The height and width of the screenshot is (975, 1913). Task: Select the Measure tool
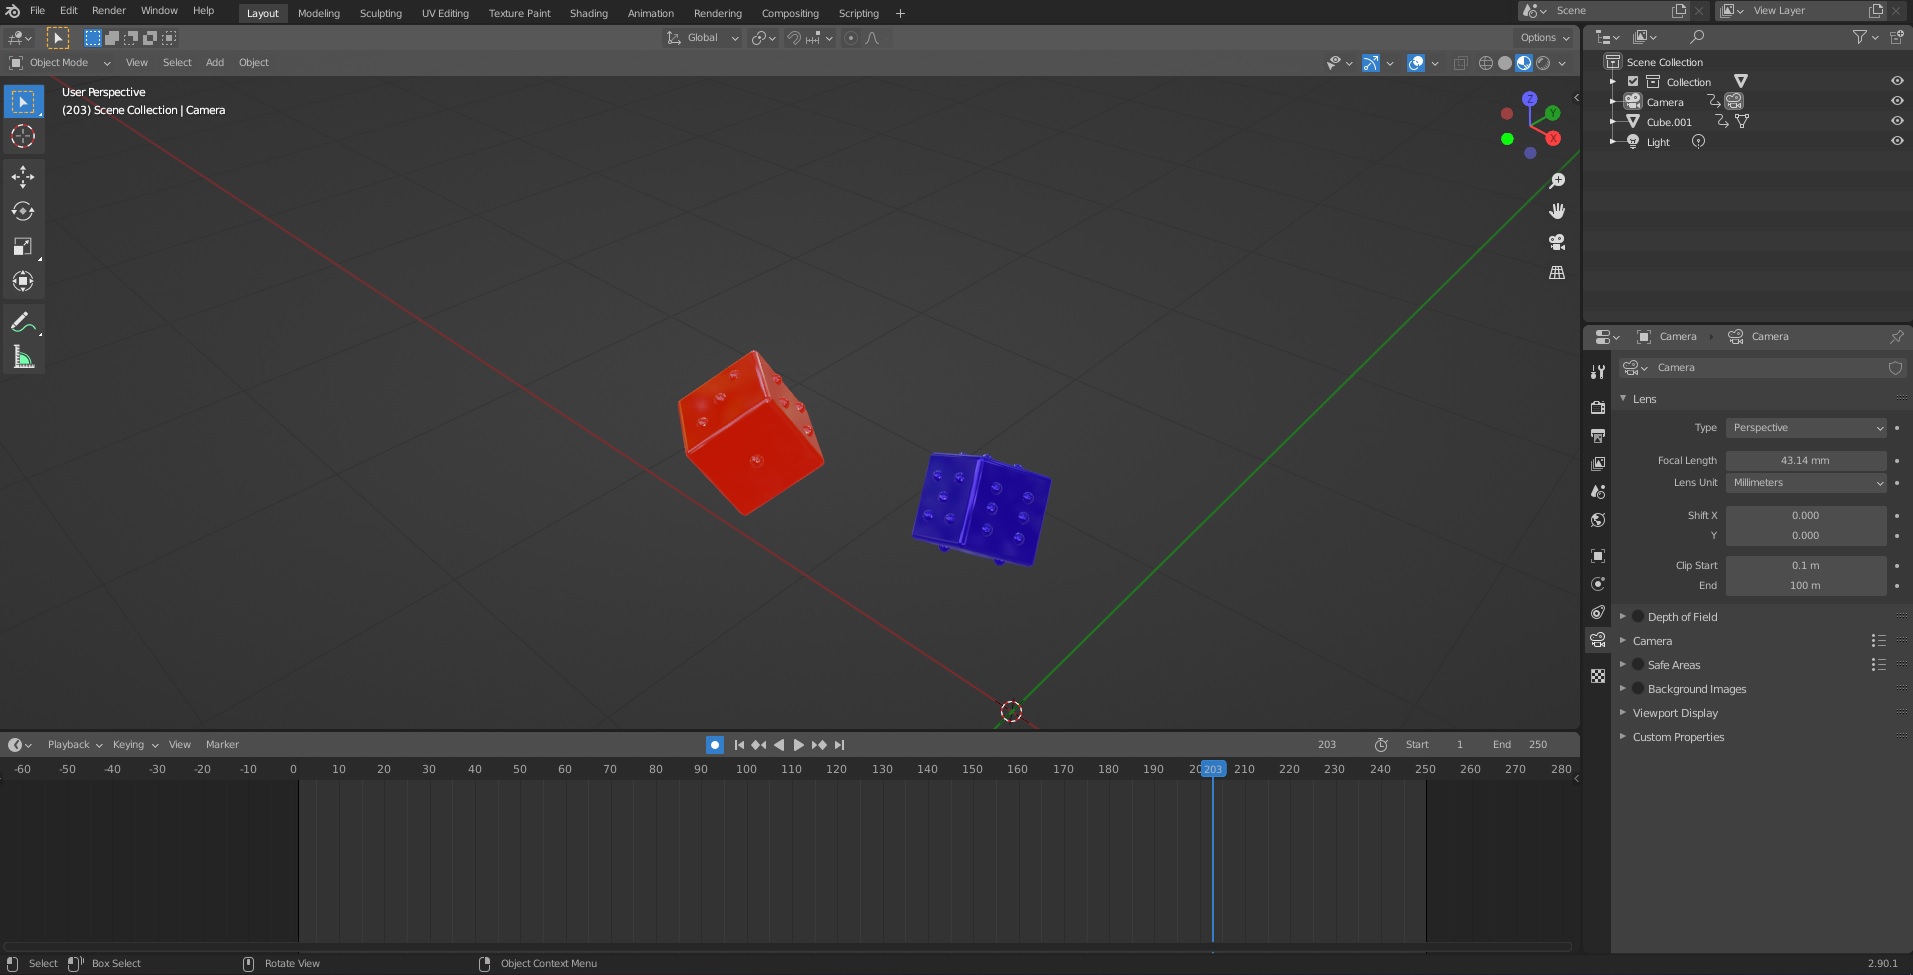tap(22, 356)
